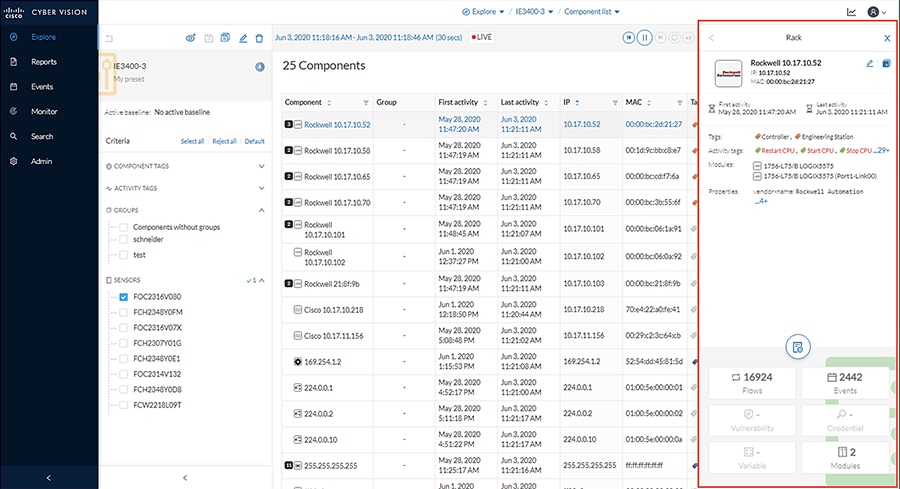Viewport: 900px width, 489px height.
Task: Click the eye view icon in preset toolbar
Action: click(x=191, y=38)
